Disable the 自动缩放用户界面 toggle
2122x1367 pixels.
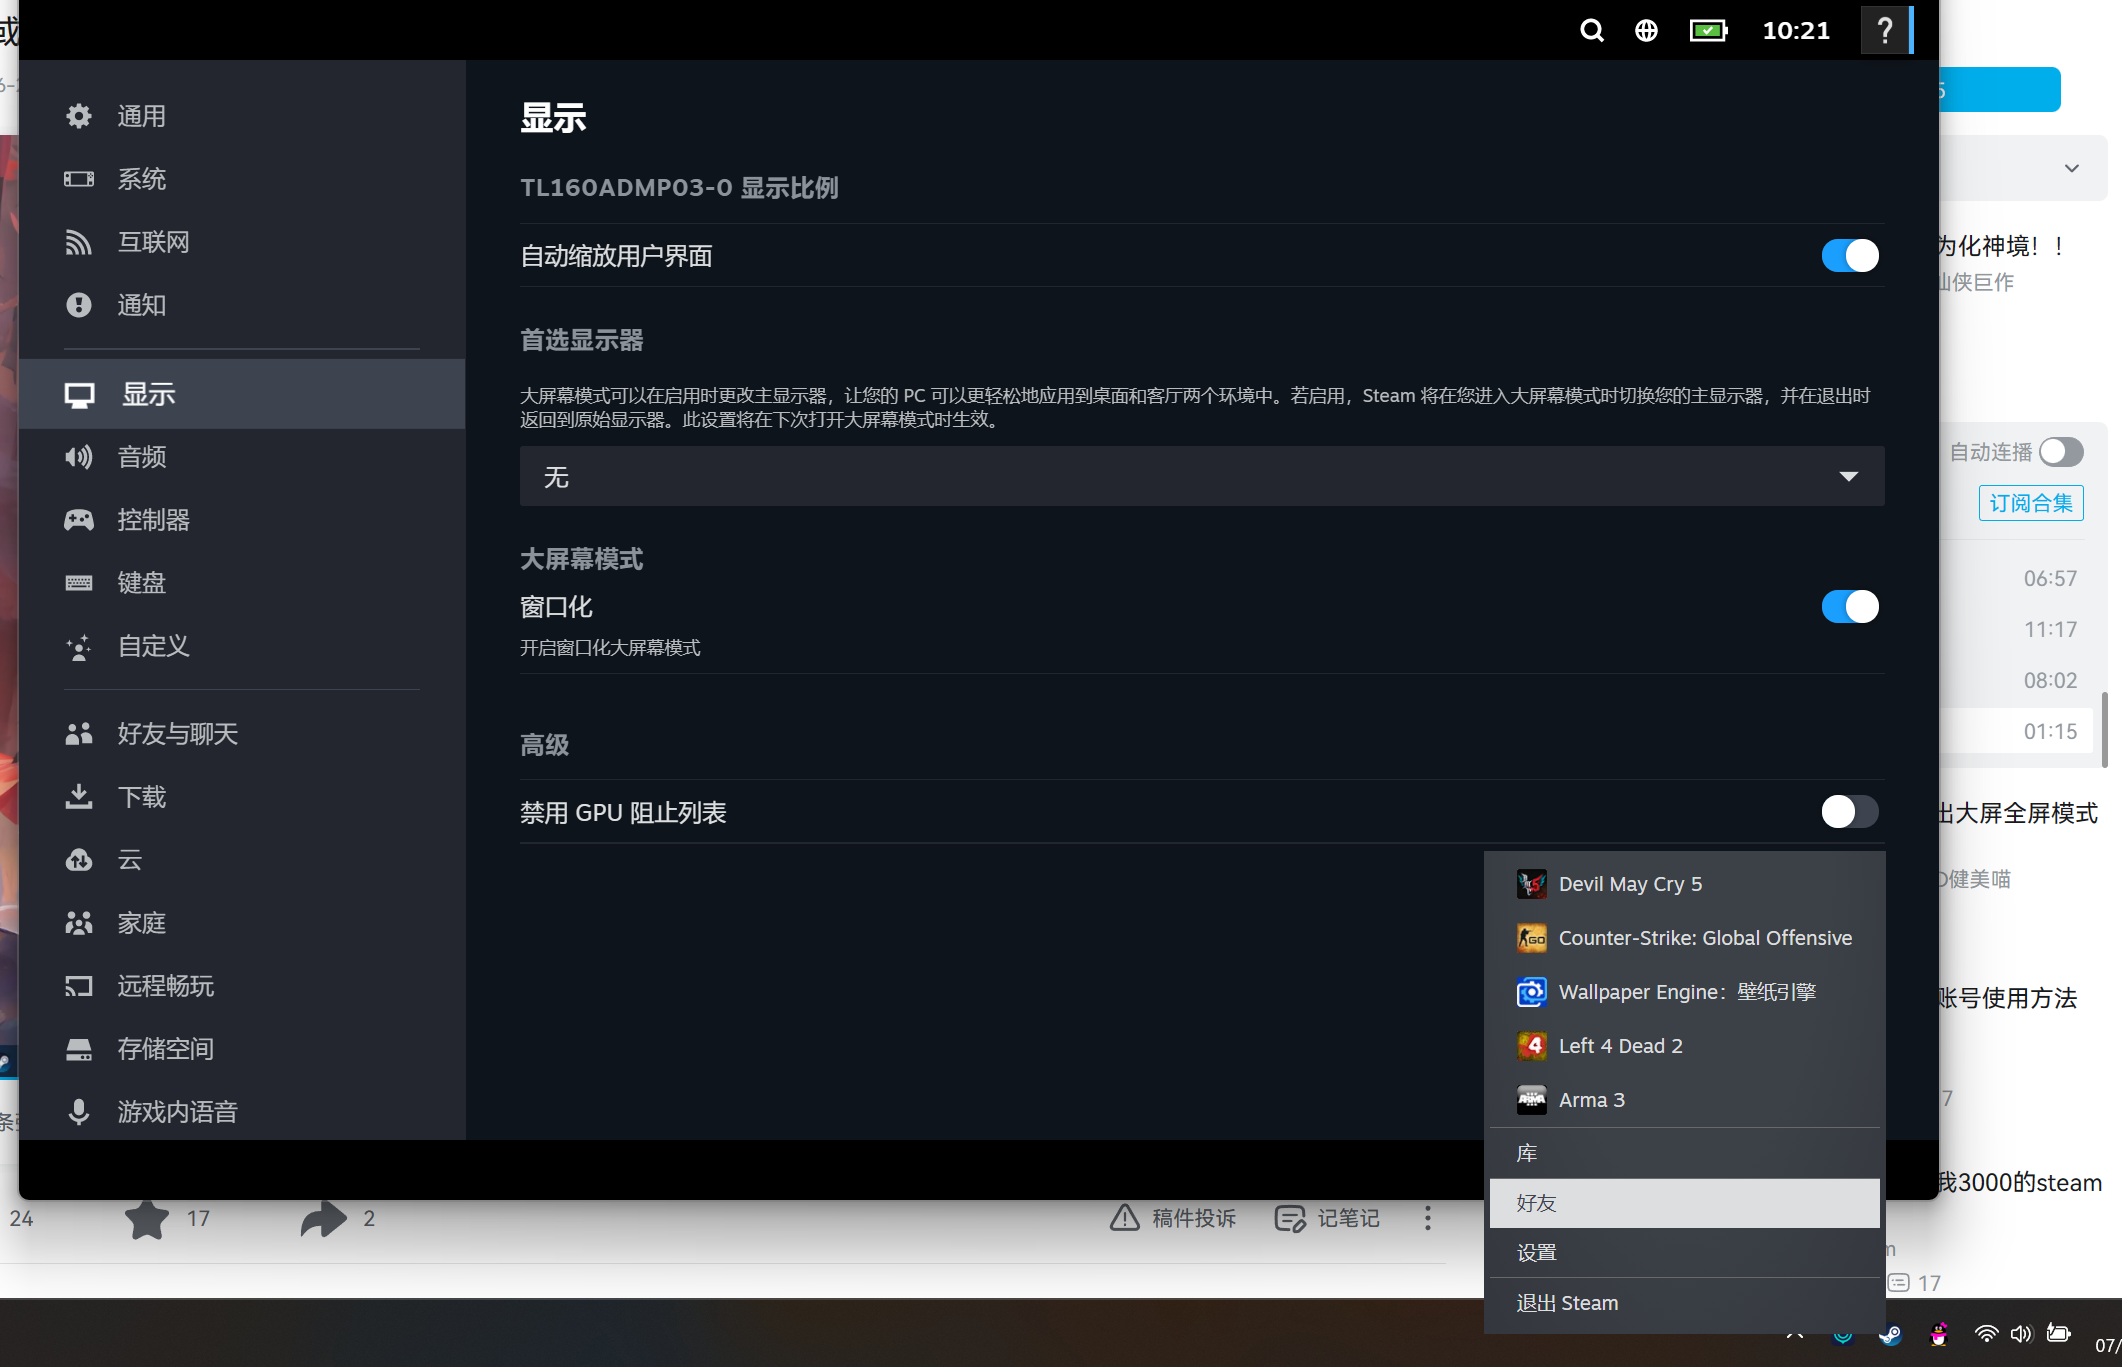1848,255
